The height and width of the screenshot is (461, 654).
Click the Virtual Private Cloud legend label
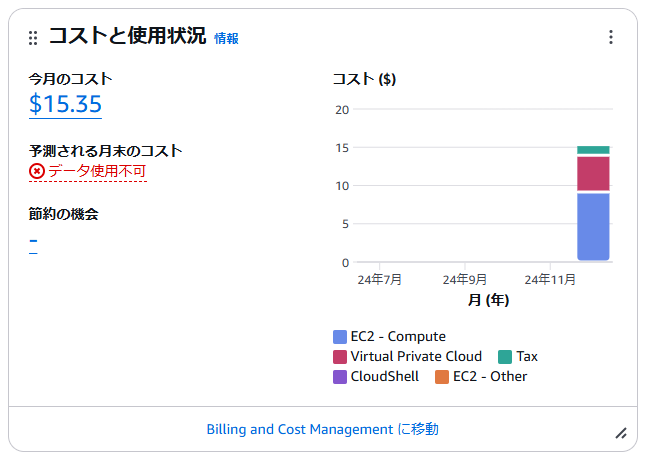click(x=416, y=356)
